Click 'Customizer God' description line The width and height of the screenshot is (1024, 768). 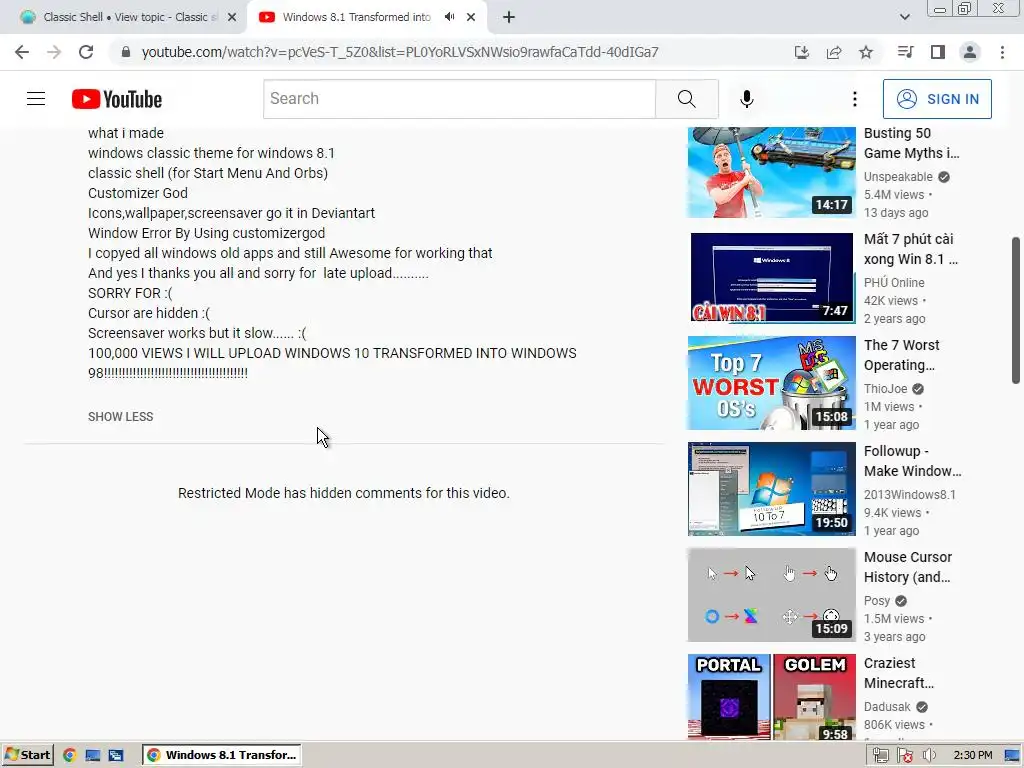coord(138,193)
